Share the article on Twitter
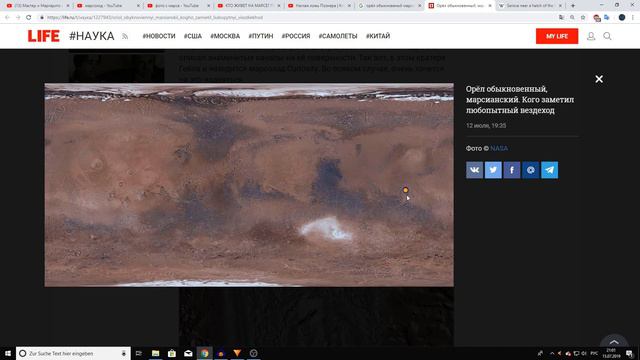 coord(493,170)
